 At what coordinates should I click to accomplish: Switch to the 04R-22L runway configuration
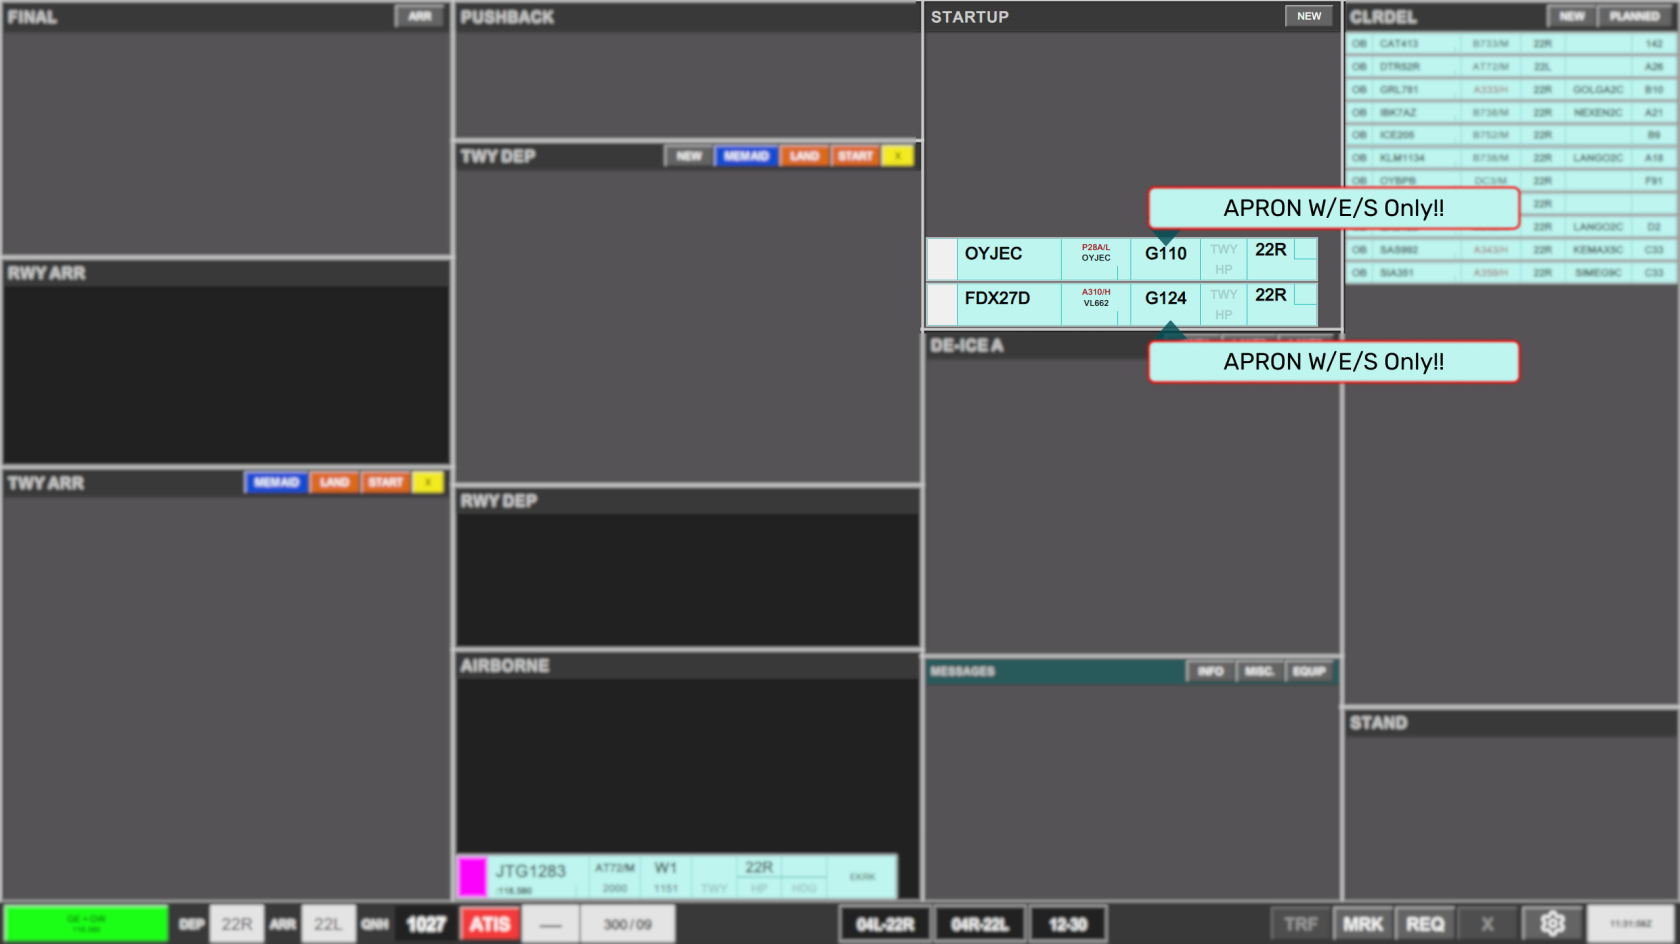click(x=980, y=924)
